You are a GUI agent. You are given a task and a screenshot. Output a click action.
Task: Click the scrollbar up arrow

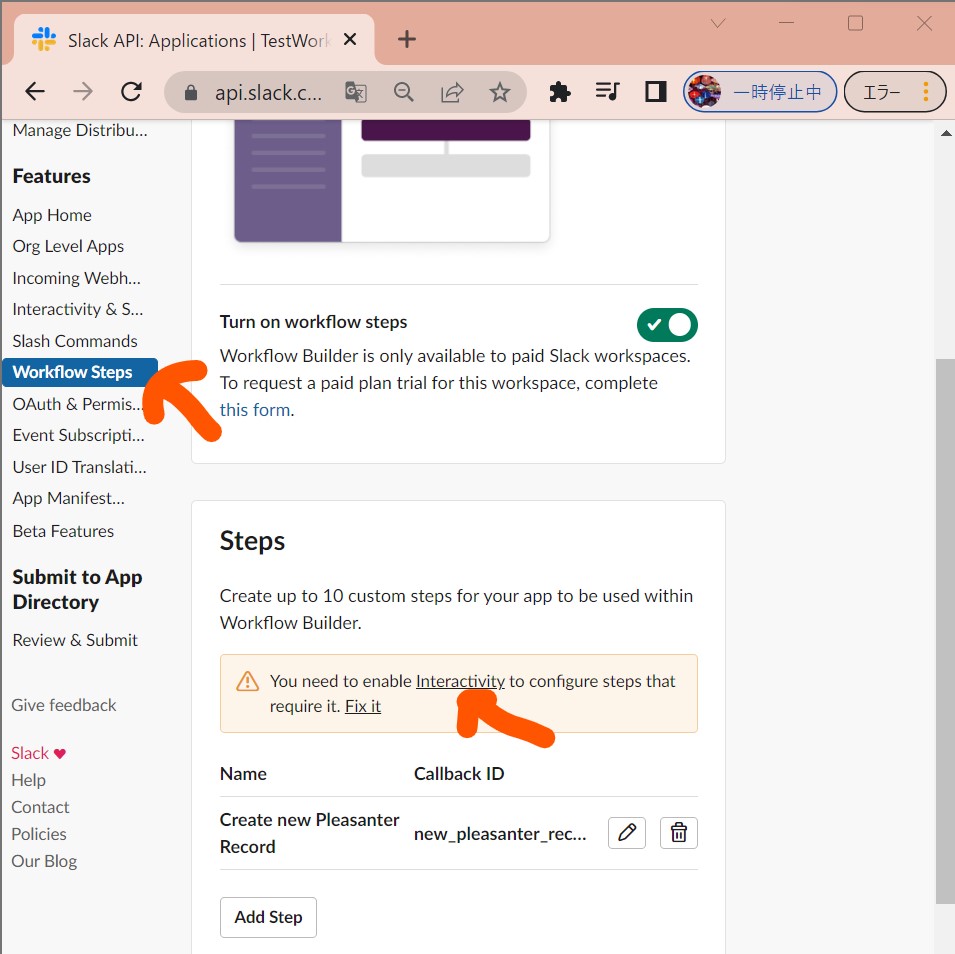[x=945, y=133]
